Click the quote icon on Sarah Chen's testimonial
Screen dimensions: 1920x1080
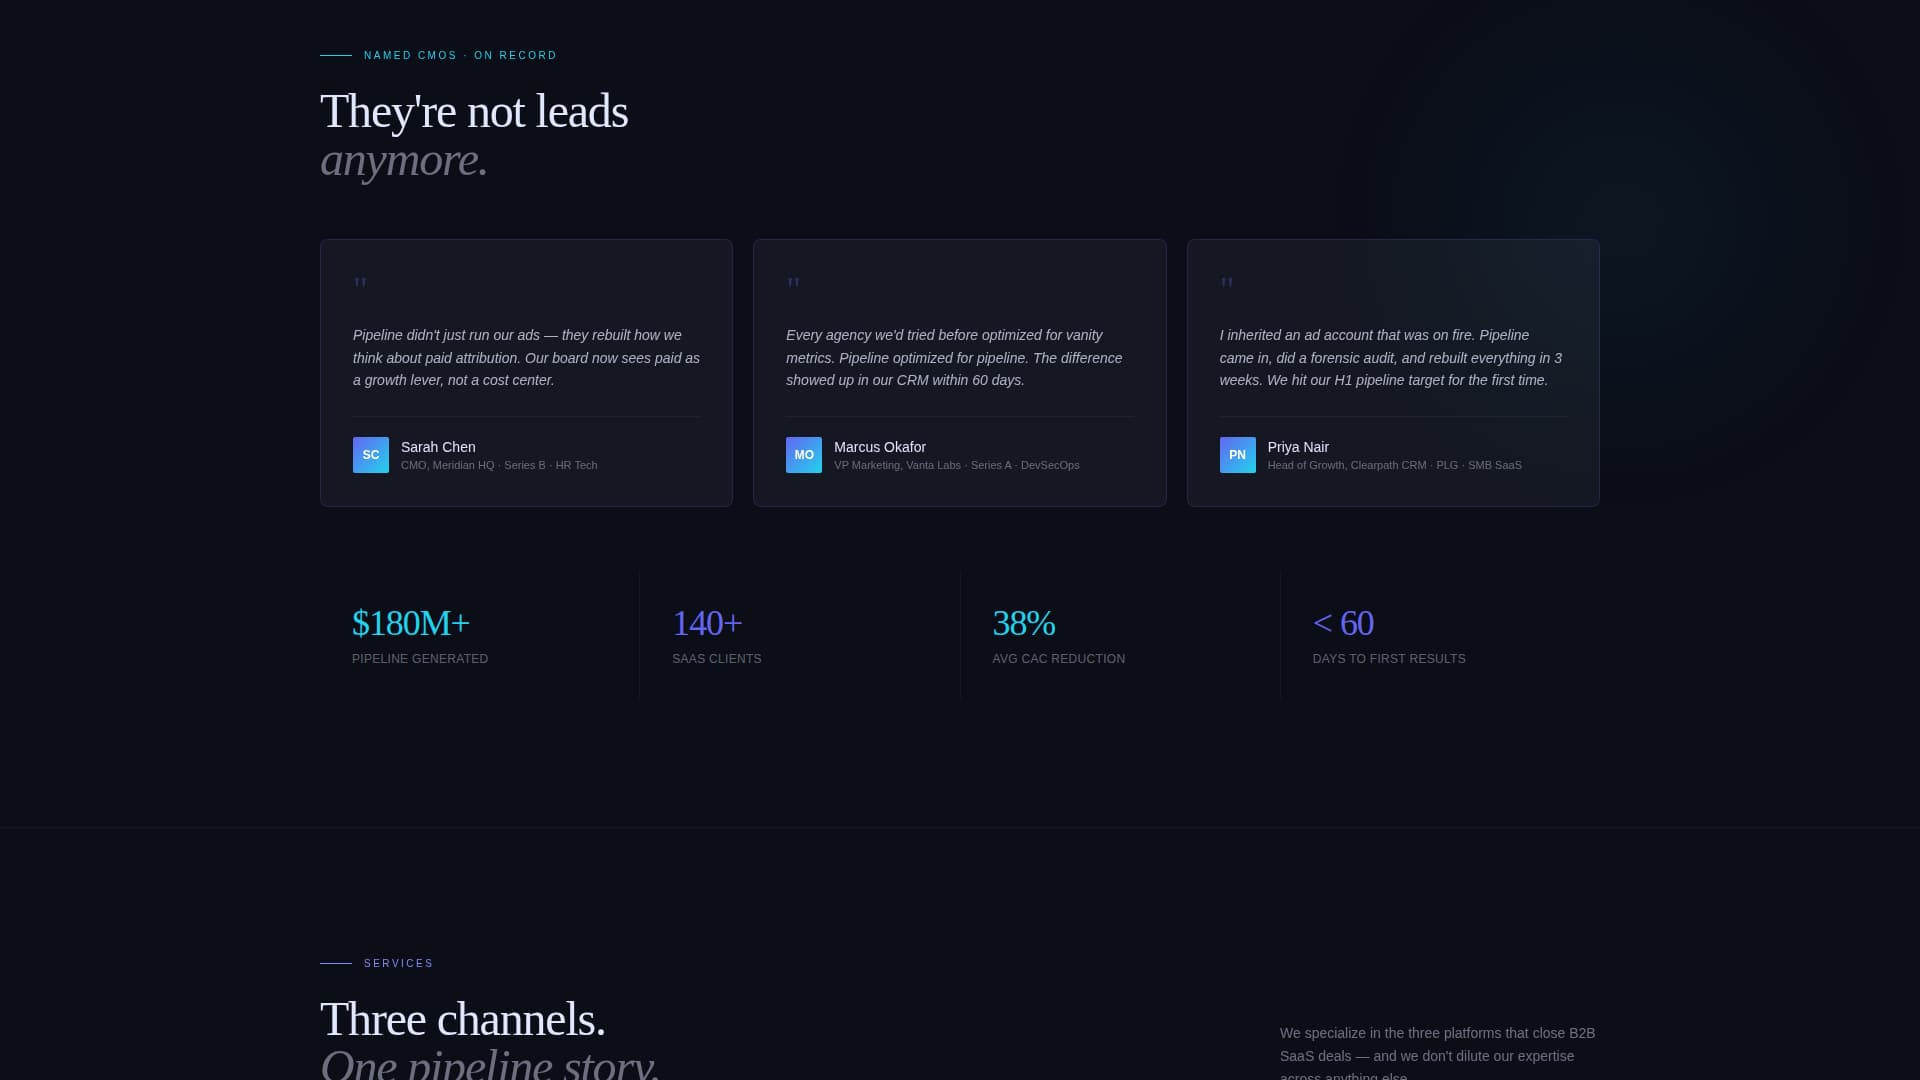[x=362, y=283]
